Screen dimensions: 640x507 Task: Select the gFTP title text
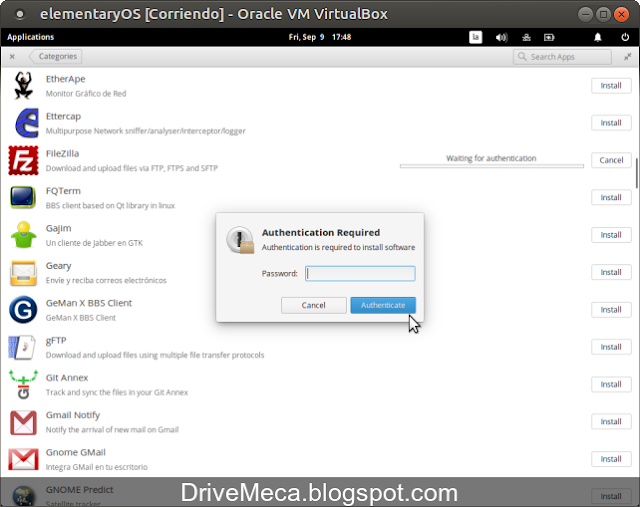pos(56,341)
